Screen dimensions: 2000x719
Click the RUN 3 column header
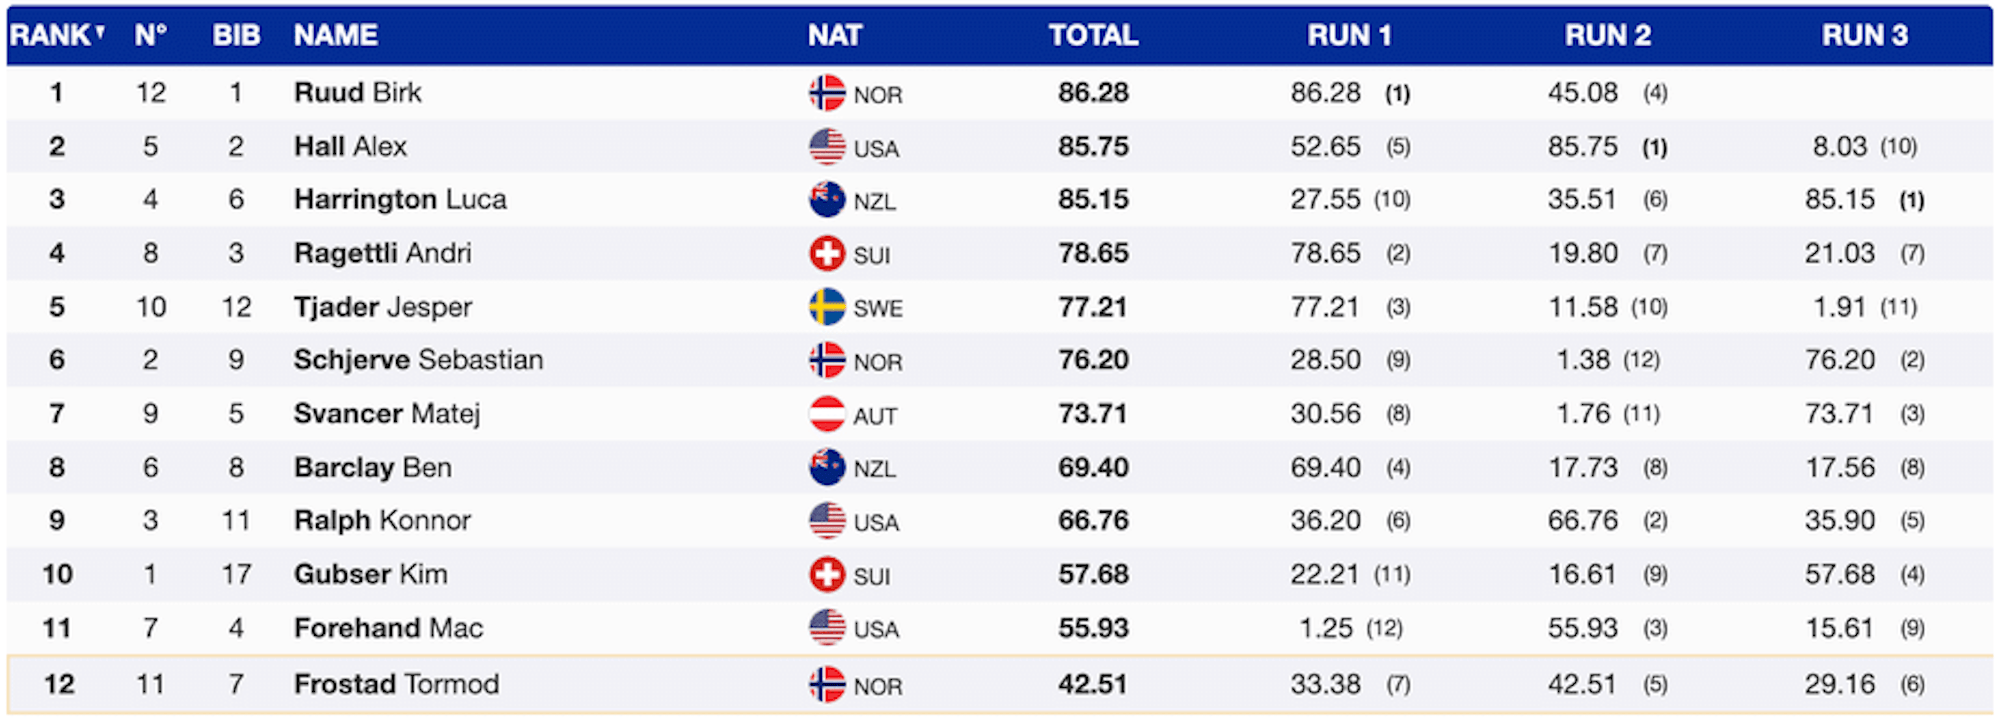point(1864,35)
